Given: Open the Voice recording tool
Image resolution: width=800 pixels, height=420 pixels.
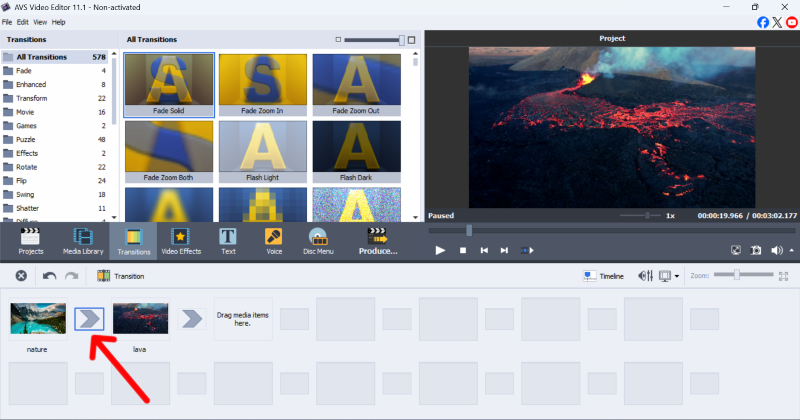Looking at the screenshot, I should pyautogui.click(x=273, y=241).
